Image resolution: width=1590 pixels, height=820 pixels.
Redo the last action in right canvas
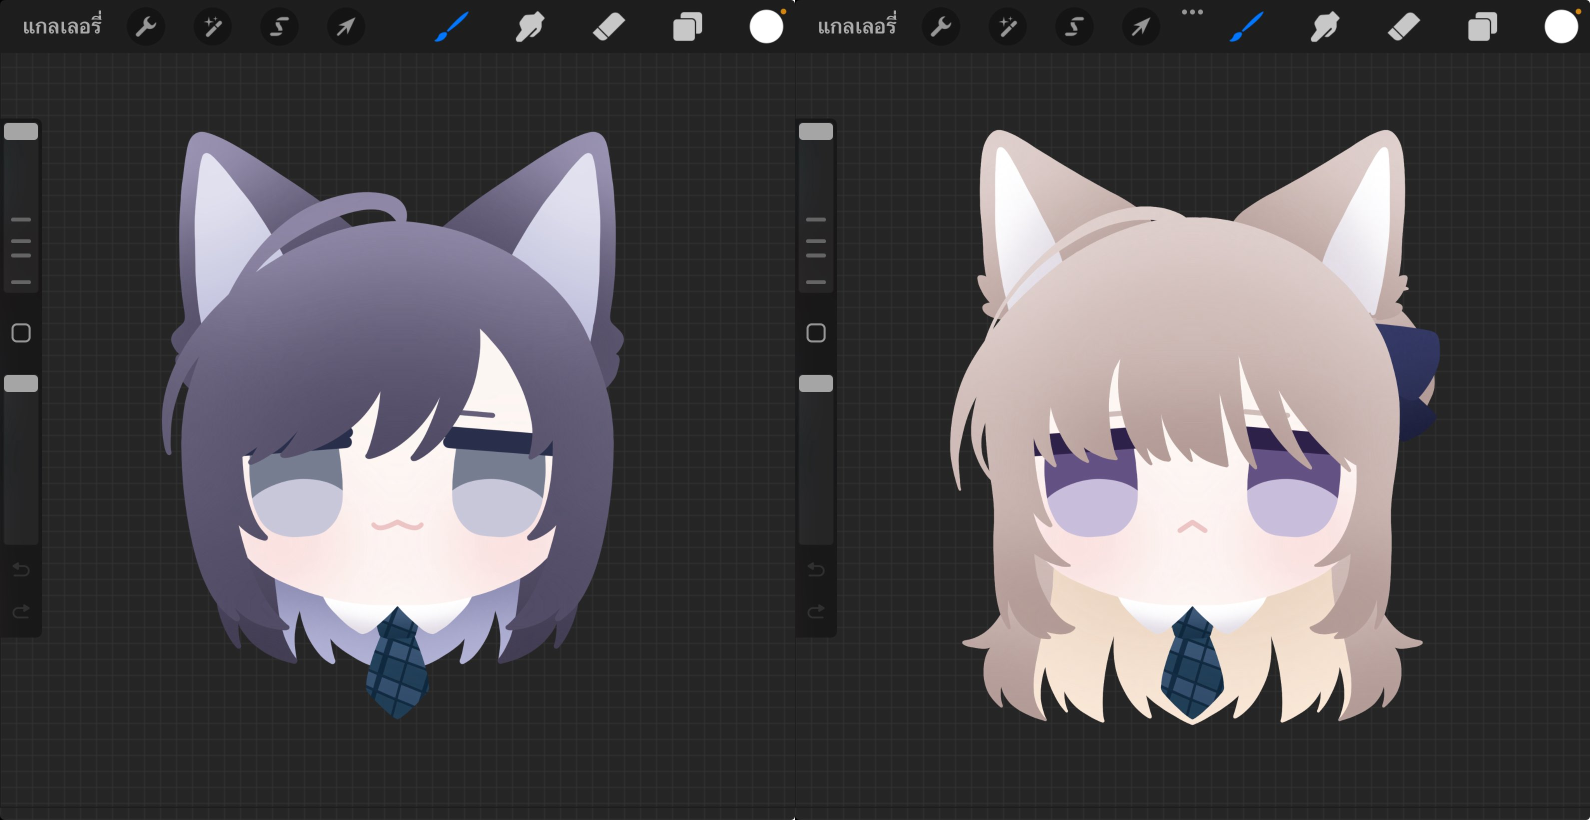click(x=816, y=611)
